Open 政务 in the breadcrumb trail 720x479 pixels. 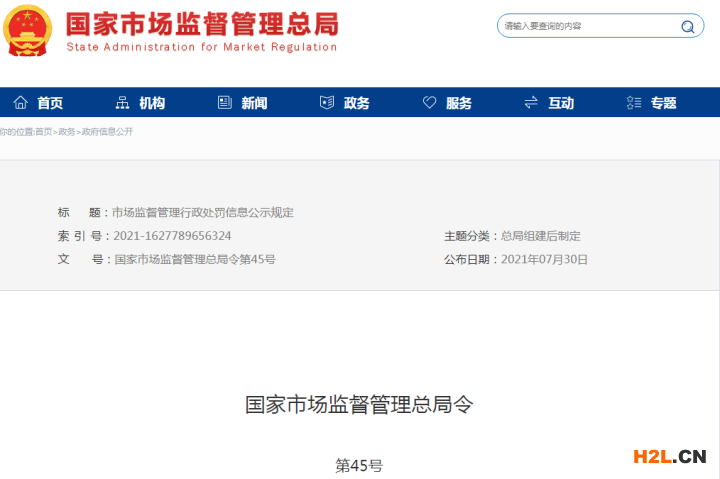pos(67,132)
